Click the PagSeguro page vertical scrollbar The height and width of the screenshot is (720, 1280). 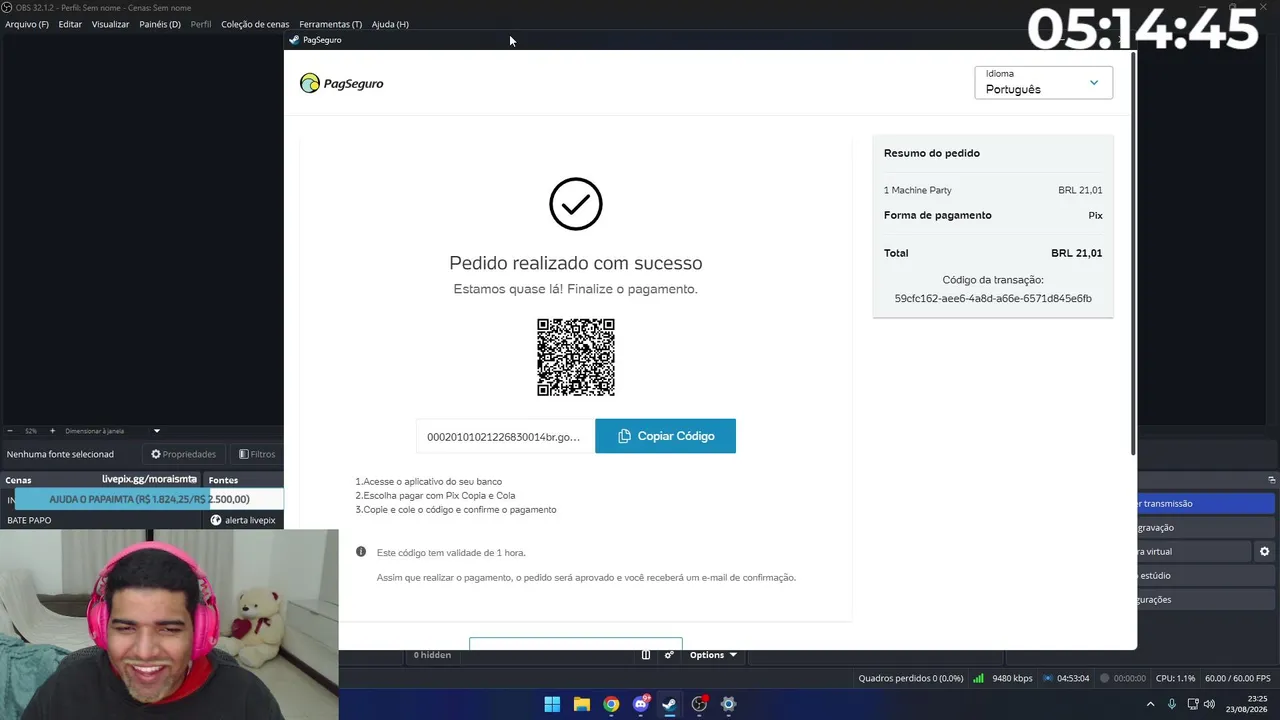[x=1133, y=252]
